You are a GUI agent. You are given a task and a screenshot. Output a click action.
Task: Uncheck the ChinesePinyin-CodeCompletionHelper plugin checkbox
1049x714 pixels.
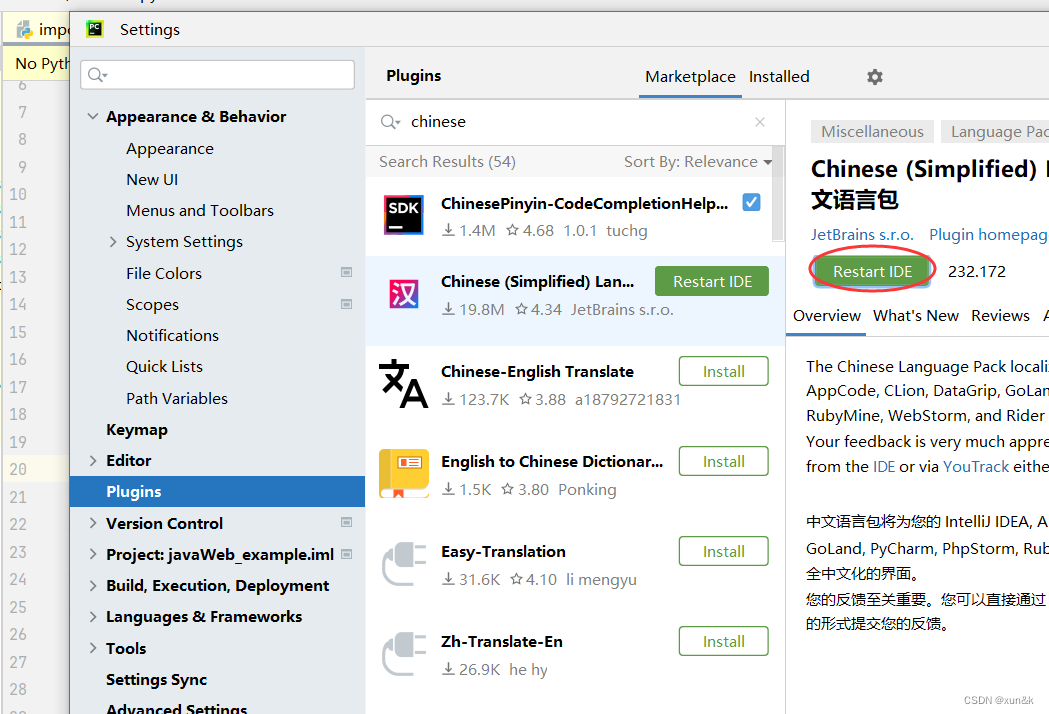[x=751, y=202]
